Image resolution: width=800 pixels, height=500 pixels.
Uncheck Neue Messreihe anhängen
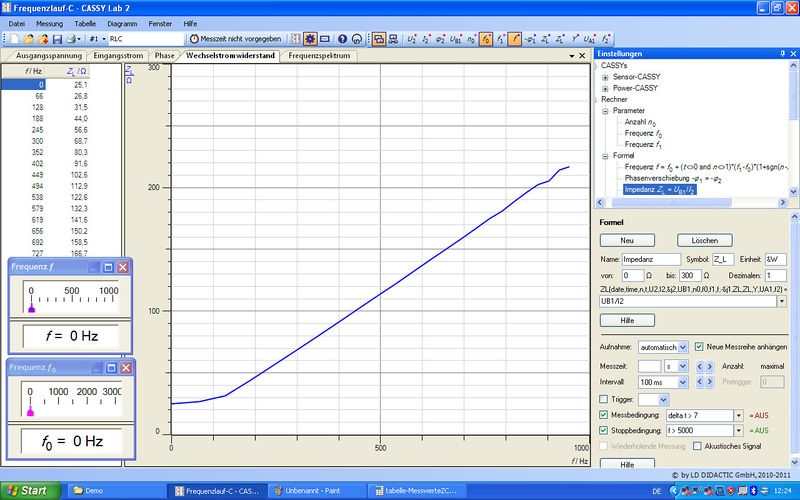[x=700, y=346]
